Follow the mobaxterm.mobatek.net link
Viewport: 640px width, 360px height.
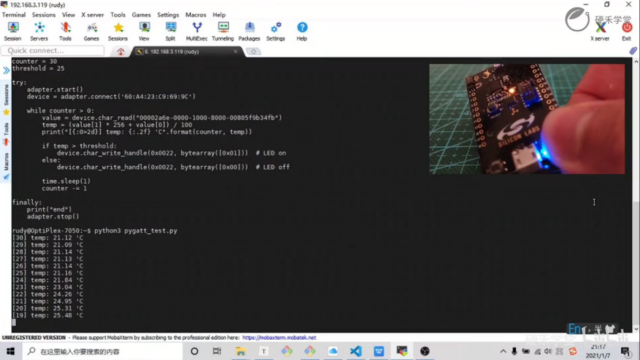pyautogui.click(x=279, y=338)
